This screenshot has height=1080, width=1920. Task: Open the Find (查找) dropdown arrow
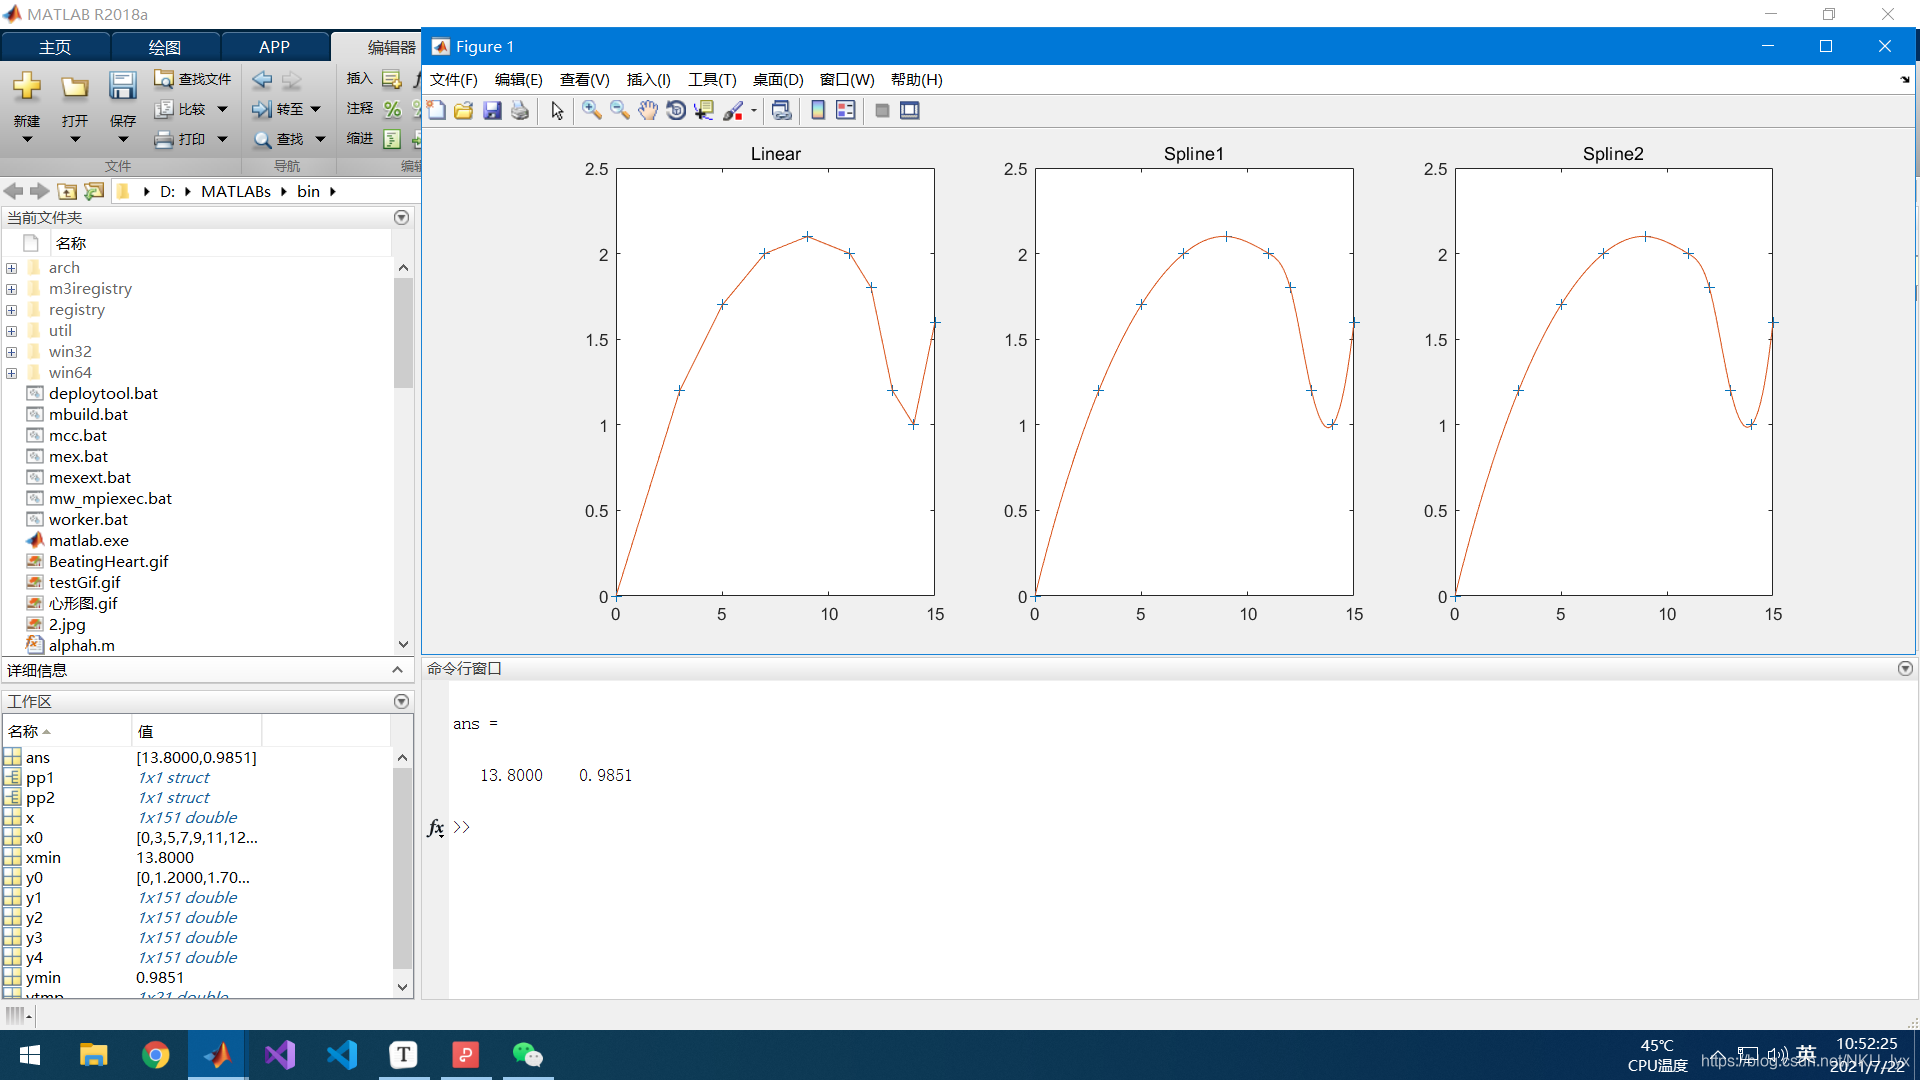click(321, 139)
